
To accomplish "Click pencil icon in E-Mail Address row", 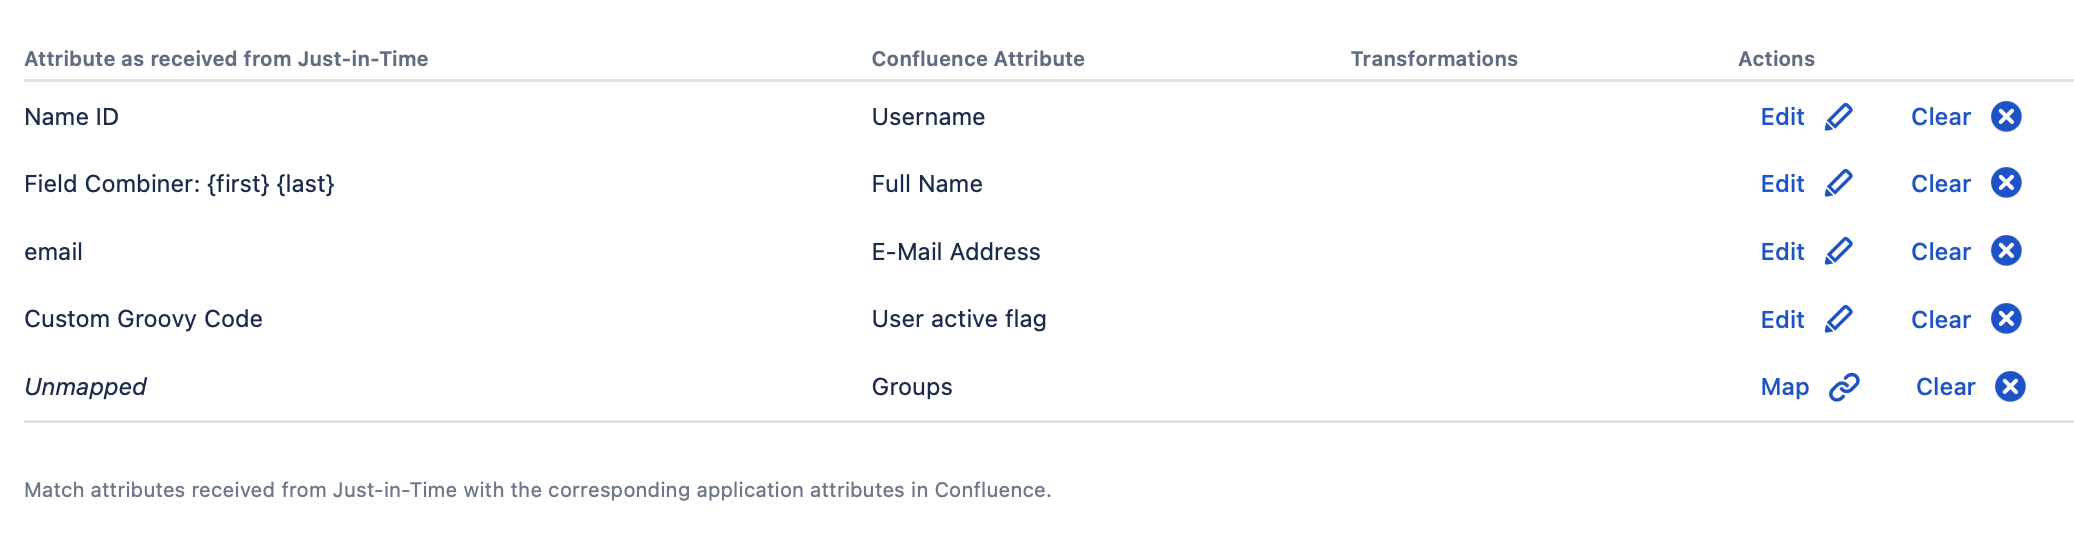I will click(x=1838, y=251).
